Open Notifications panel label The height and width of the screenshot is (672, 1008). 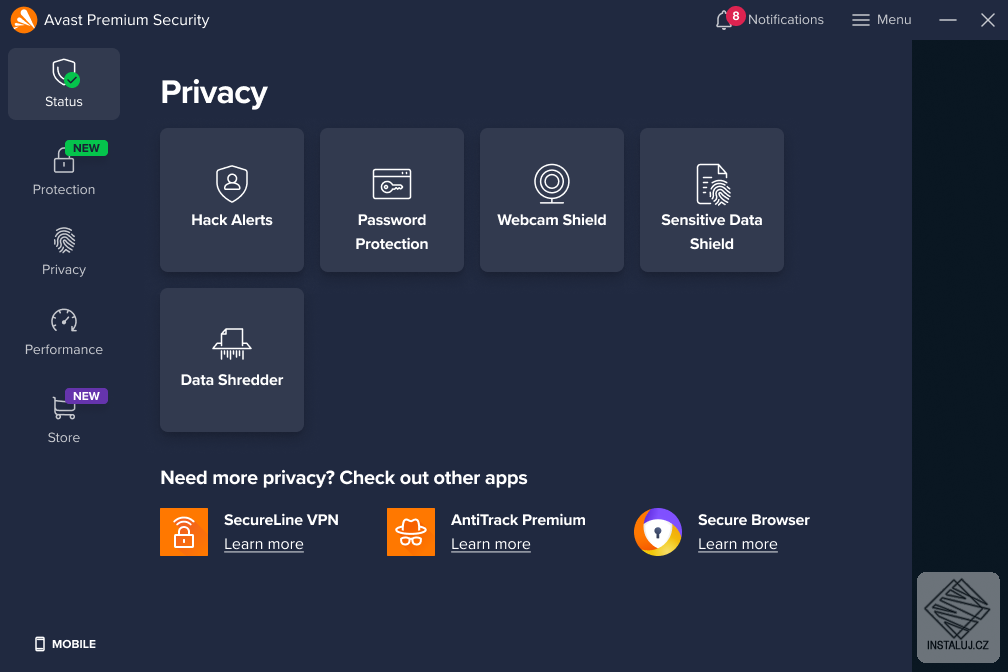click(786, 20)
